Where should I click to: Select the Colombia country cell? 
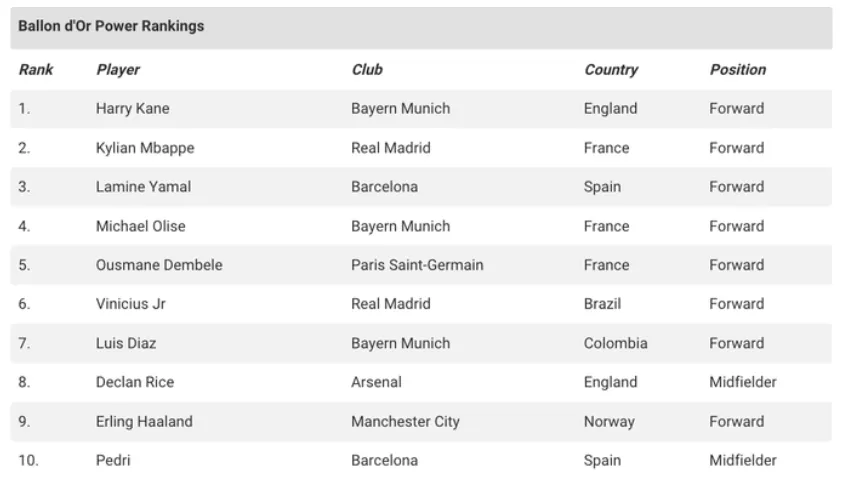(615, 343)
